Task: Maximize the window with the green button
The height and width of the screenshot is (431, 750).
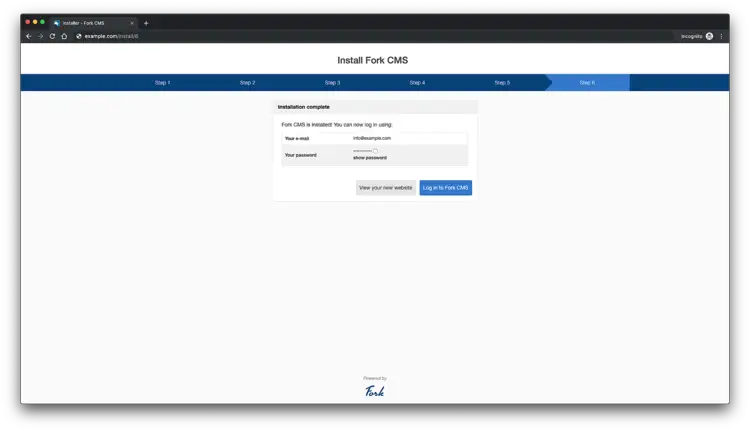Action: tap(42, 22)
